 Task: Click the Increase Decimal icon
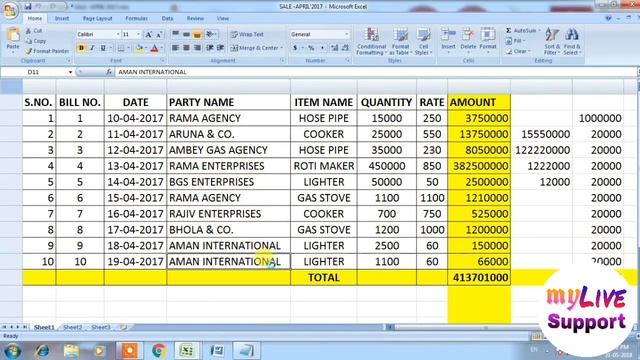pyautogui.click(x=335, y=48)
